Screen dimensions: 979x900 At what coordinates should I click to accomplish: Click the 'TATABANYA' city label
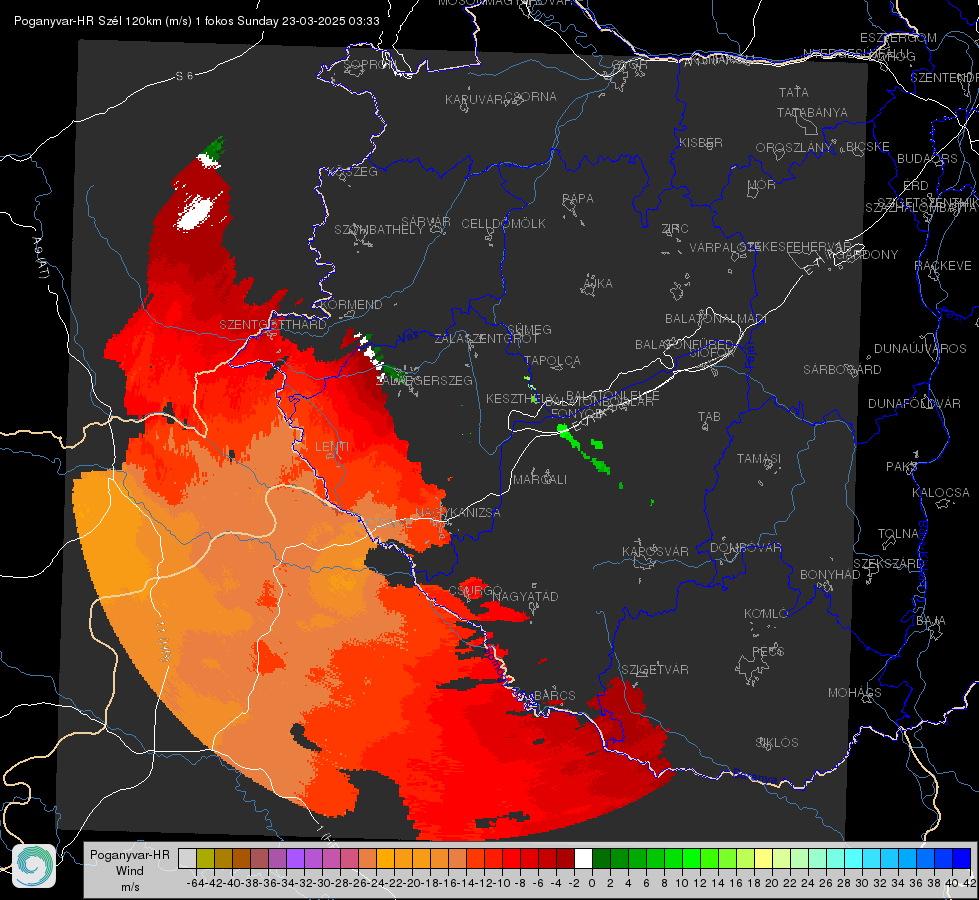tap(812, 112)
